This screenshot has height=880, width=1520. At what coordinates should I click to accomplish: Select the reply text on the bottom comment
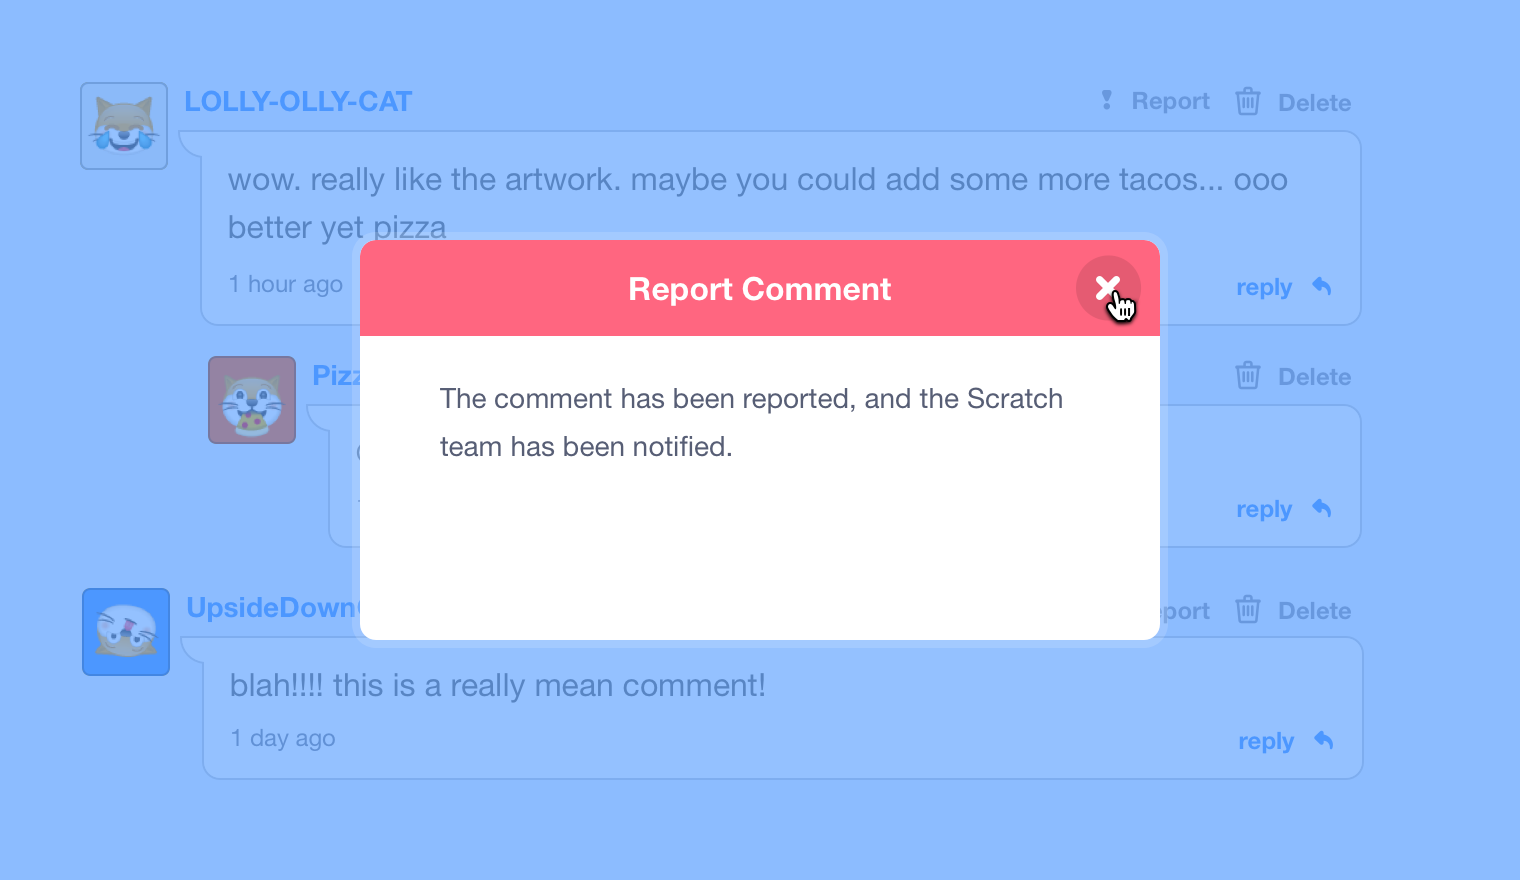click(1265, 740)
